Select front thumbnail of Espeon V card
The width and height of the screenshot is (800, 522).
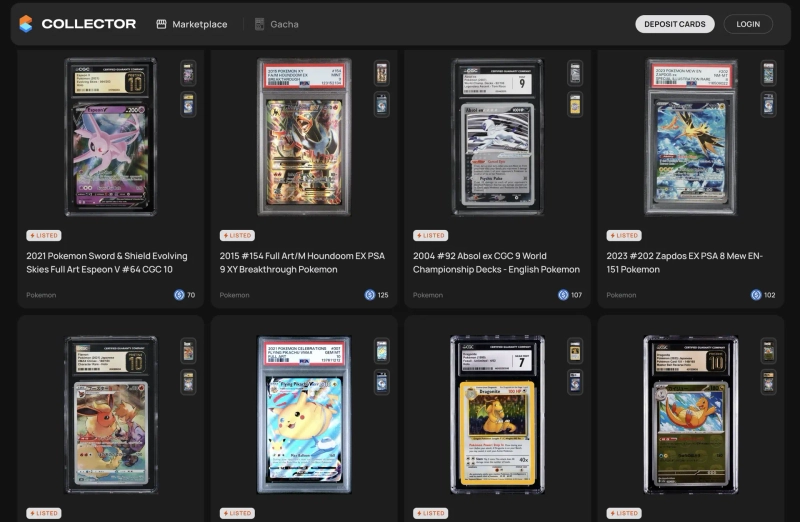point(188,73)
